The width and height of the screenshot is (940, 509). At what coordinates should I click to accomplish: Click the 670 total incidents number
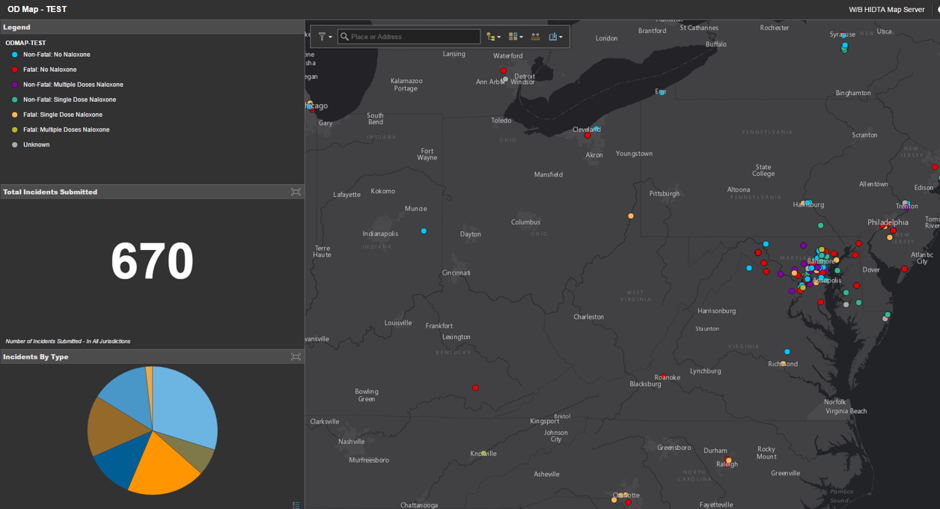click(152, 261)
